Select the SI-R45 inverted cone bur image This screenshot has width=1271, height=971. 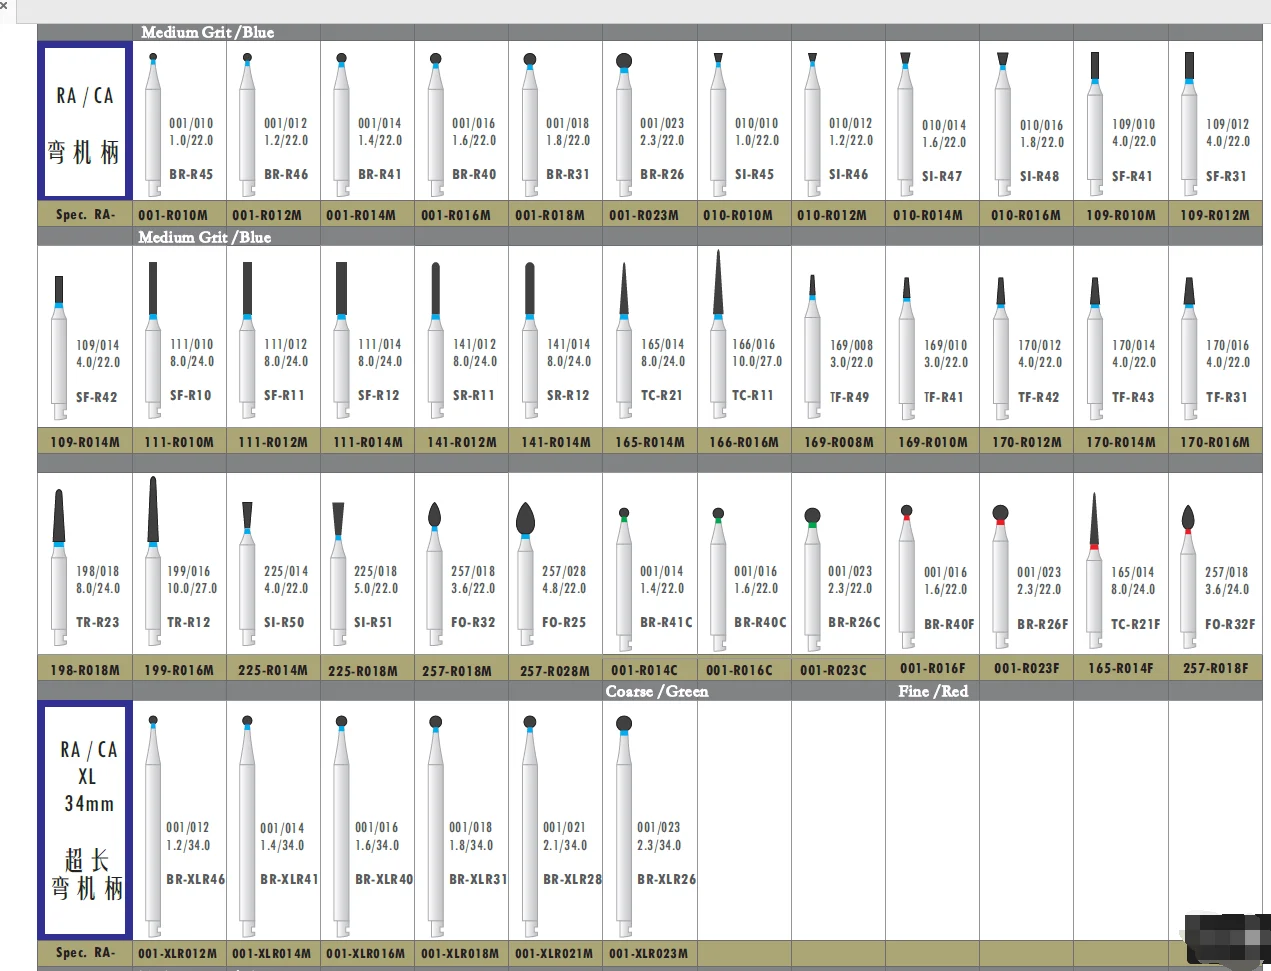[x=718, y=125]
